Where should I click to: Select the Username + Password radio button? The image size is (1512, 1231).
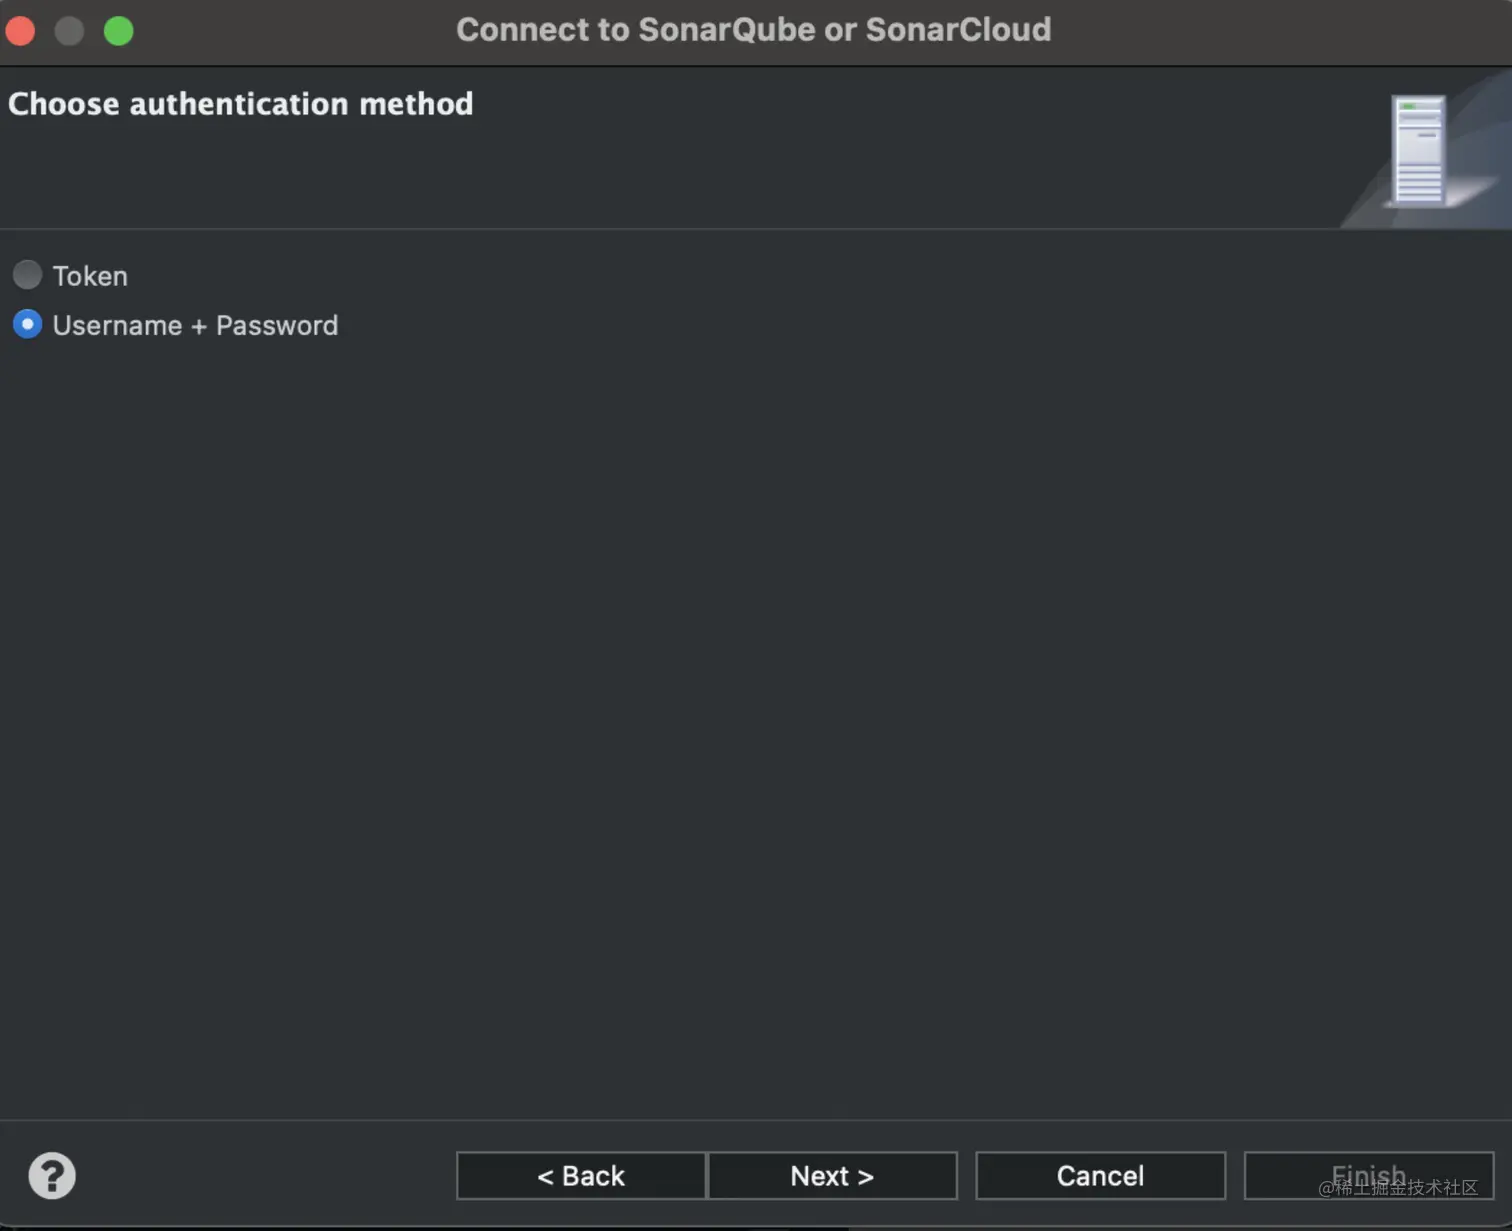(27, 324)
